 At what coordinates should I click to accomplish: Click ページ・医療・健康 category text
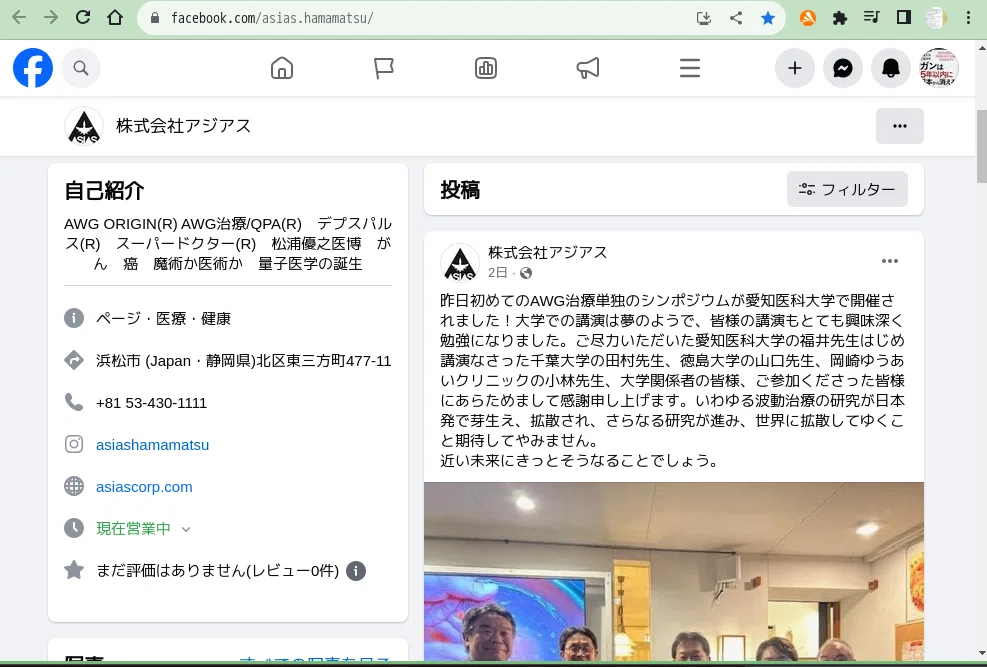point(163,318)
